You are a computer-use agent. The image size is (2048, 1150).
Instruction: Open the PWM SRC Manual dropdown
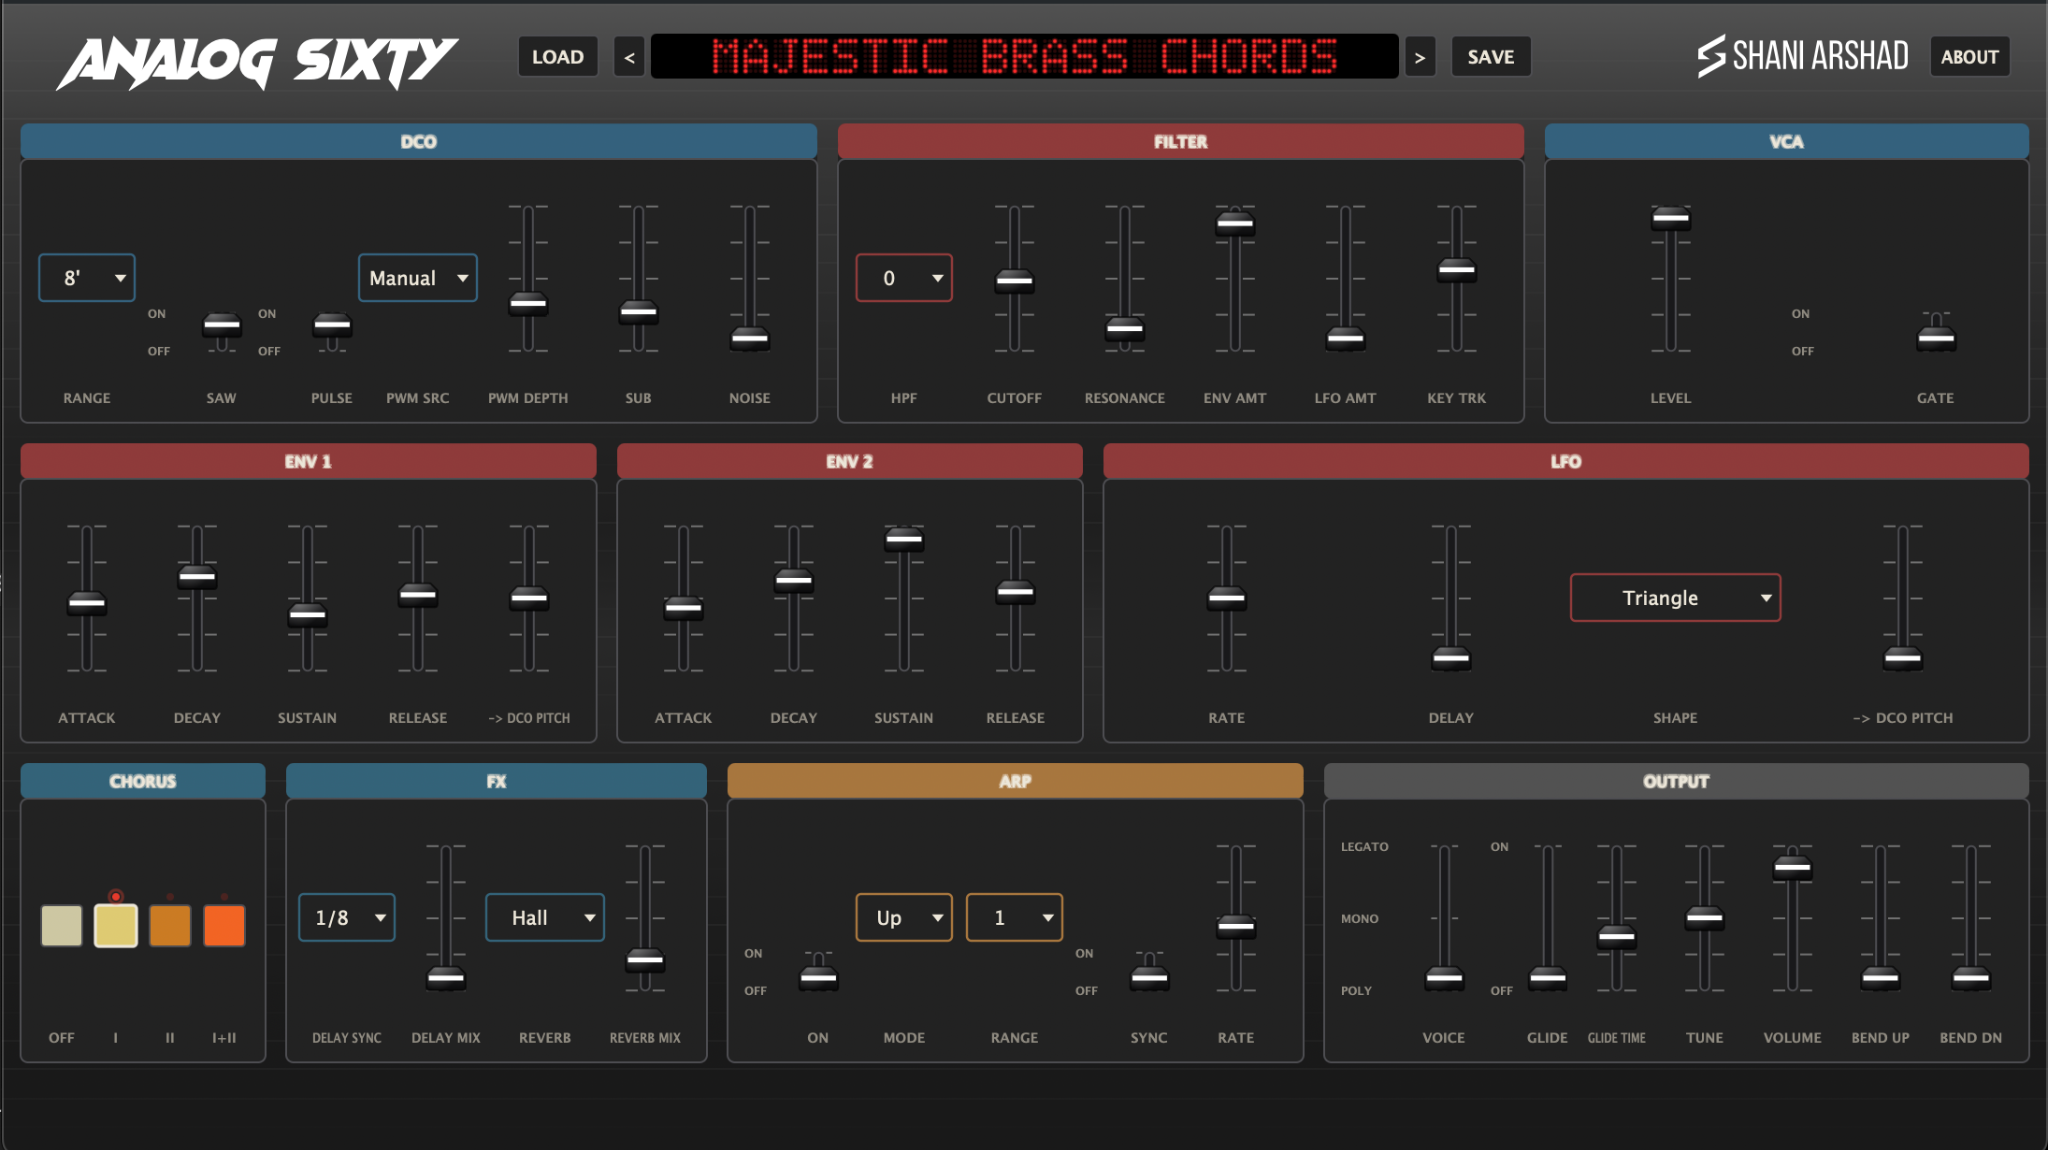coord(418,278)
